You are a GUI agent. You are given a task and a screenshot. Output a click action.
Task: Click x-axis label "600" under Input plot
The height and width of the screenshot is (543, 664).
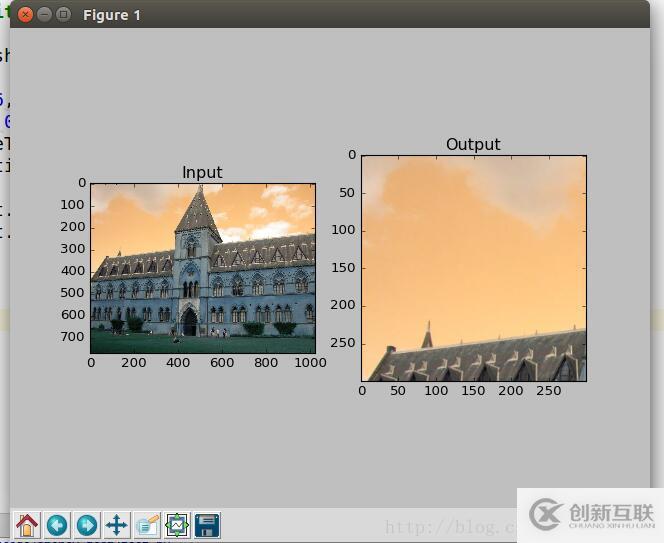(222, 363)
